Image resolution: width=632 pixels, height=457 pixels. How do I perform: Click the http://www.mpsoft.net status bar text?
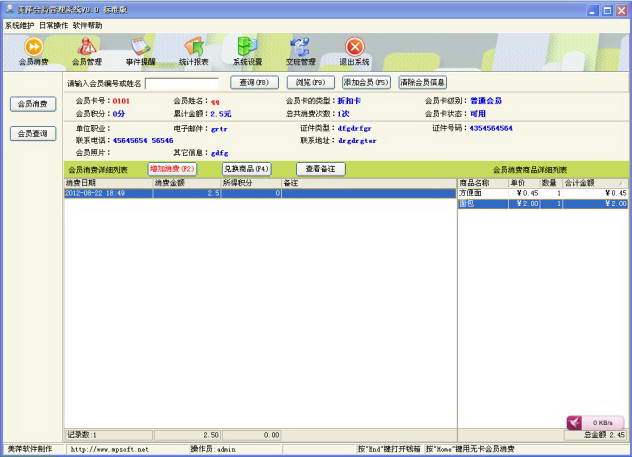(x=110, y=449)
